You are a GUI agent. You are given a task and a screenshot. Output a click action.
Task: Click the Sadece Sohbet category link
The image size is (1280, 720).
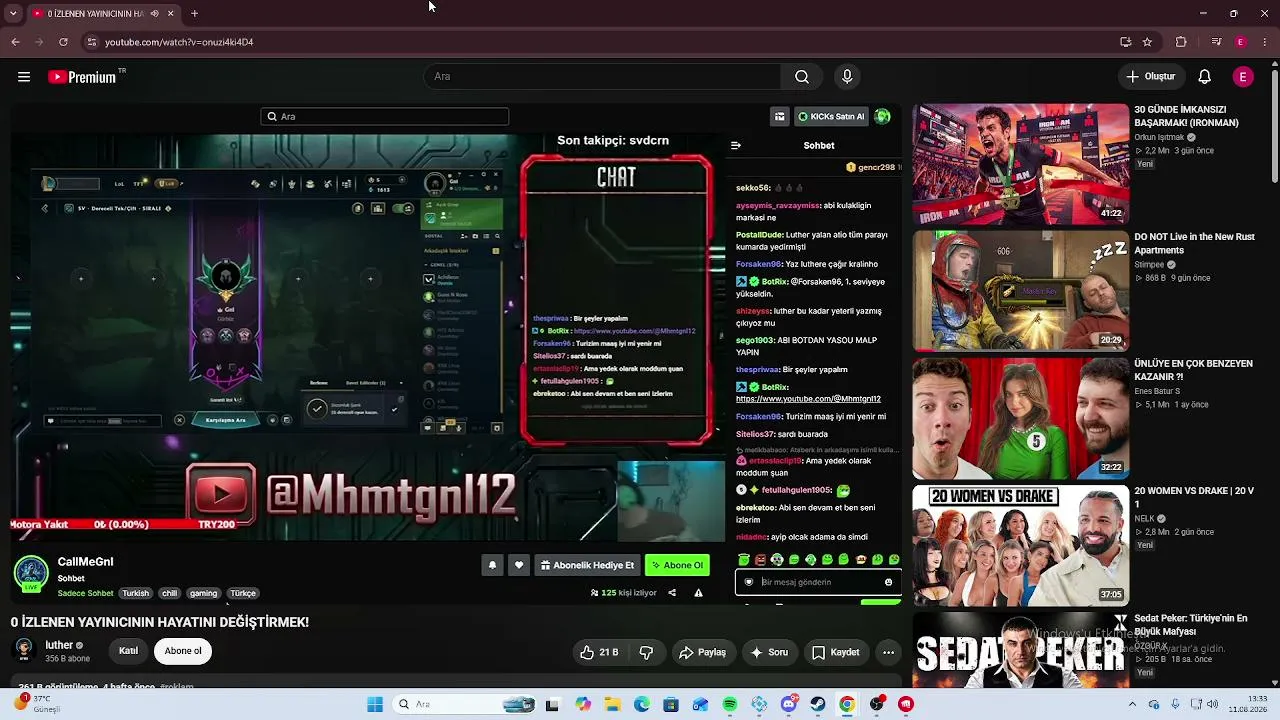85,593
